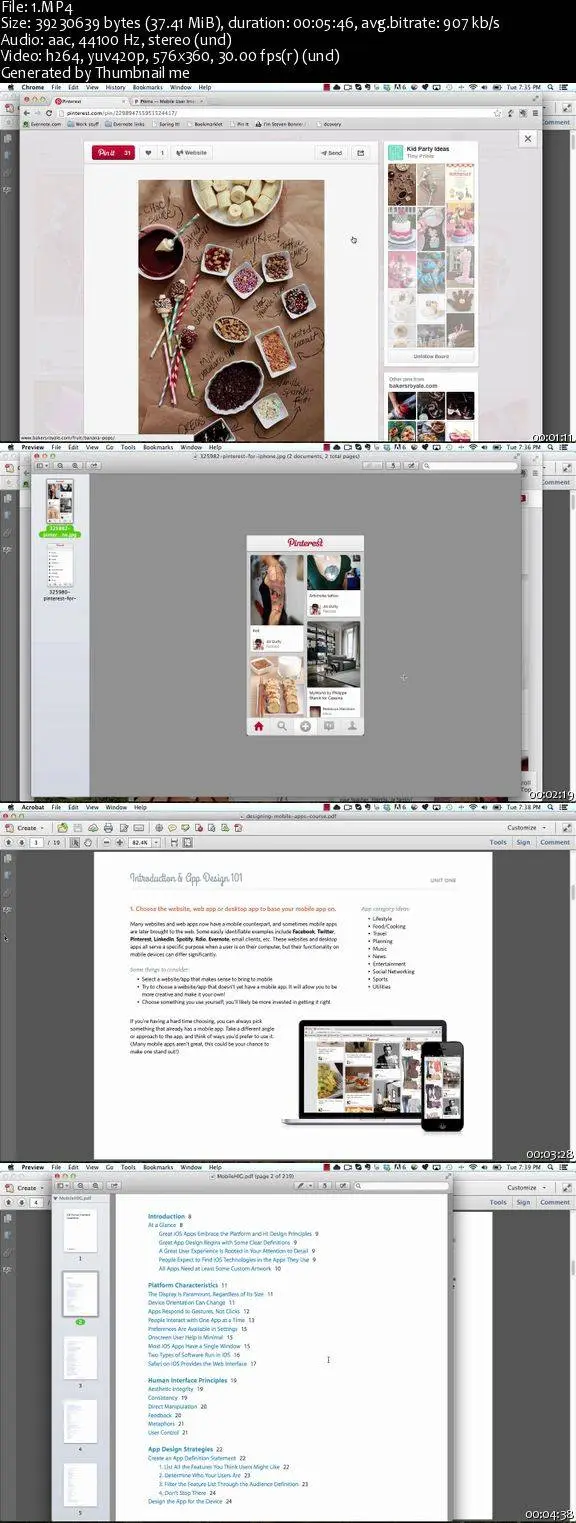Screen dimensions: 576x1523
Task: Close the Pinterest pin overlay with the X
Action: 527,139
